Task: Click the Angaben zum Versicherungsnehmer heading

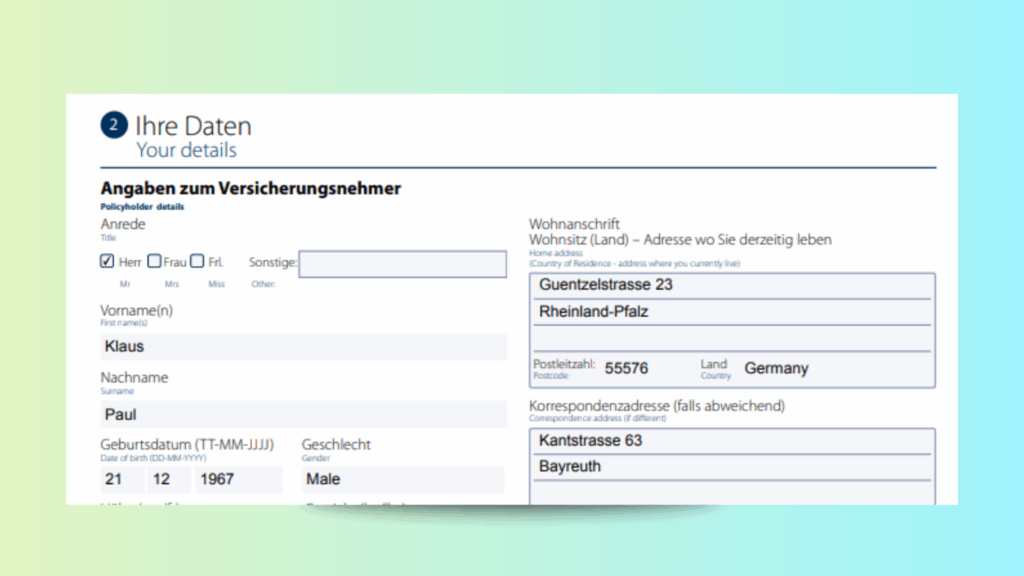Action: tap(250, 188)
